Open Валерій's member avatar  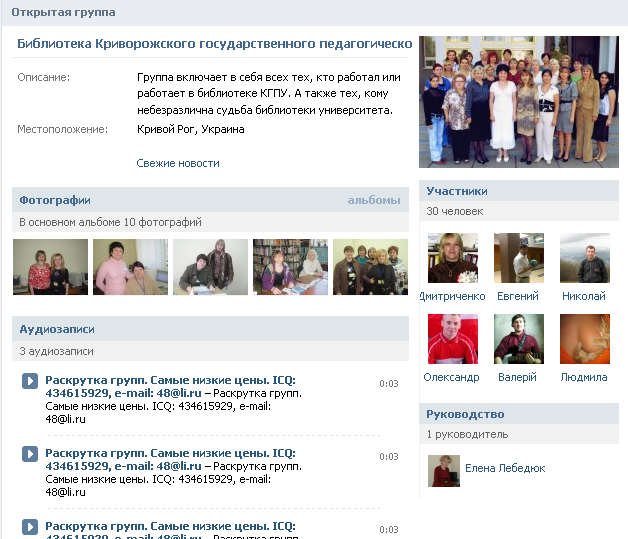tap(519, 339)
